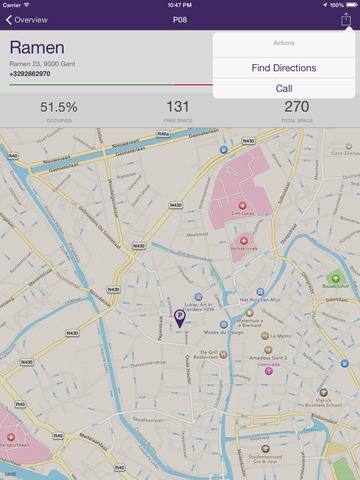This screenshot has width=360, height=480.
Task: Tap the Amadeus Gent 2 restaurant icon
Action: [x=268, y=350]
